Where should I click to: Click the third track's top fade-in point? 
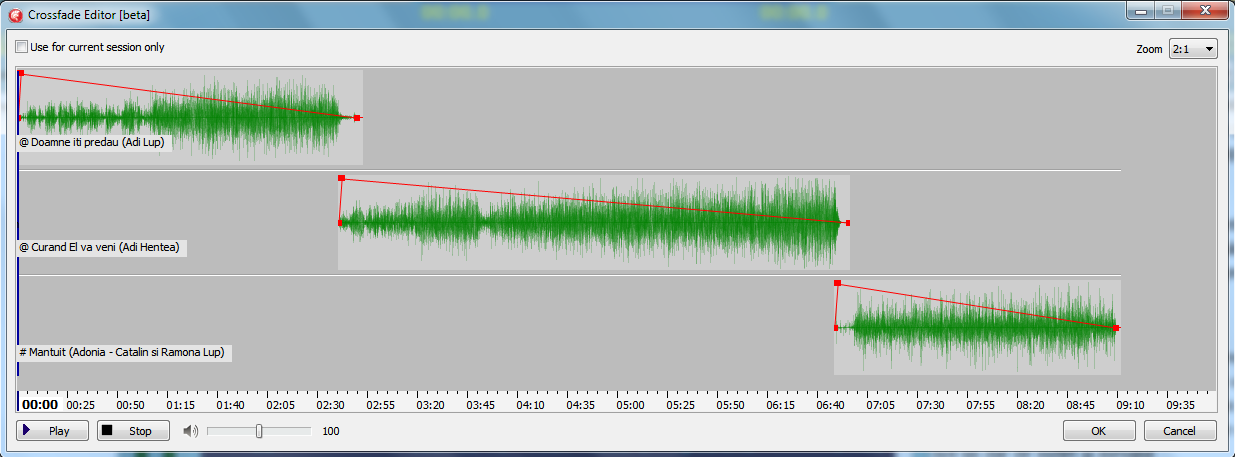coord(837,283)
